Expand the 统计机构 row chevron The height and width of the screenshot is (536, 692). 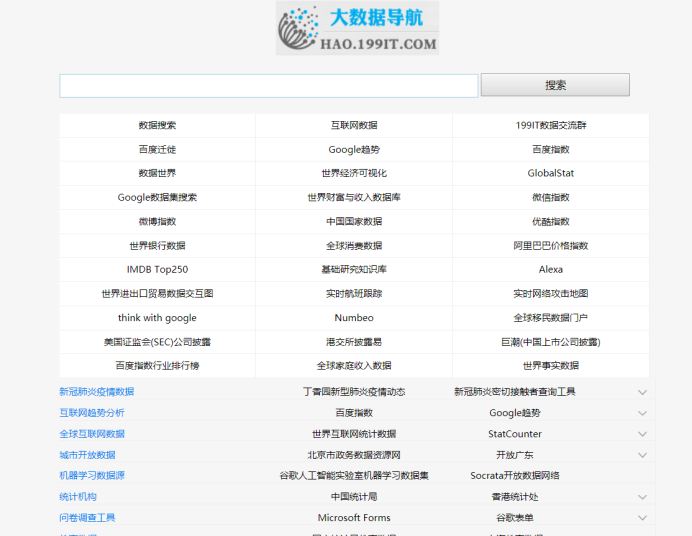tap(643, 497)
